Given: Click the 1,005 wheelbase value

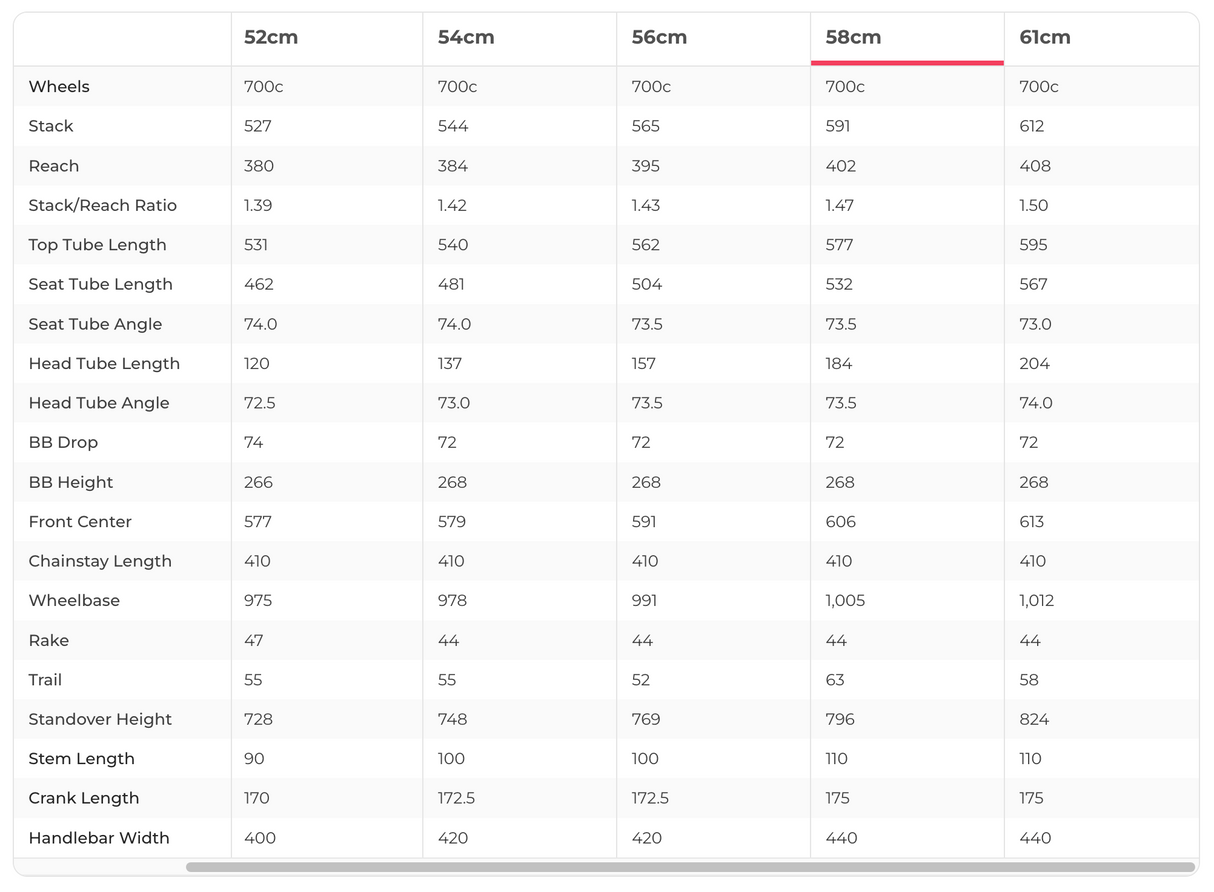Looking at the screenshot, I should [846, 601].
